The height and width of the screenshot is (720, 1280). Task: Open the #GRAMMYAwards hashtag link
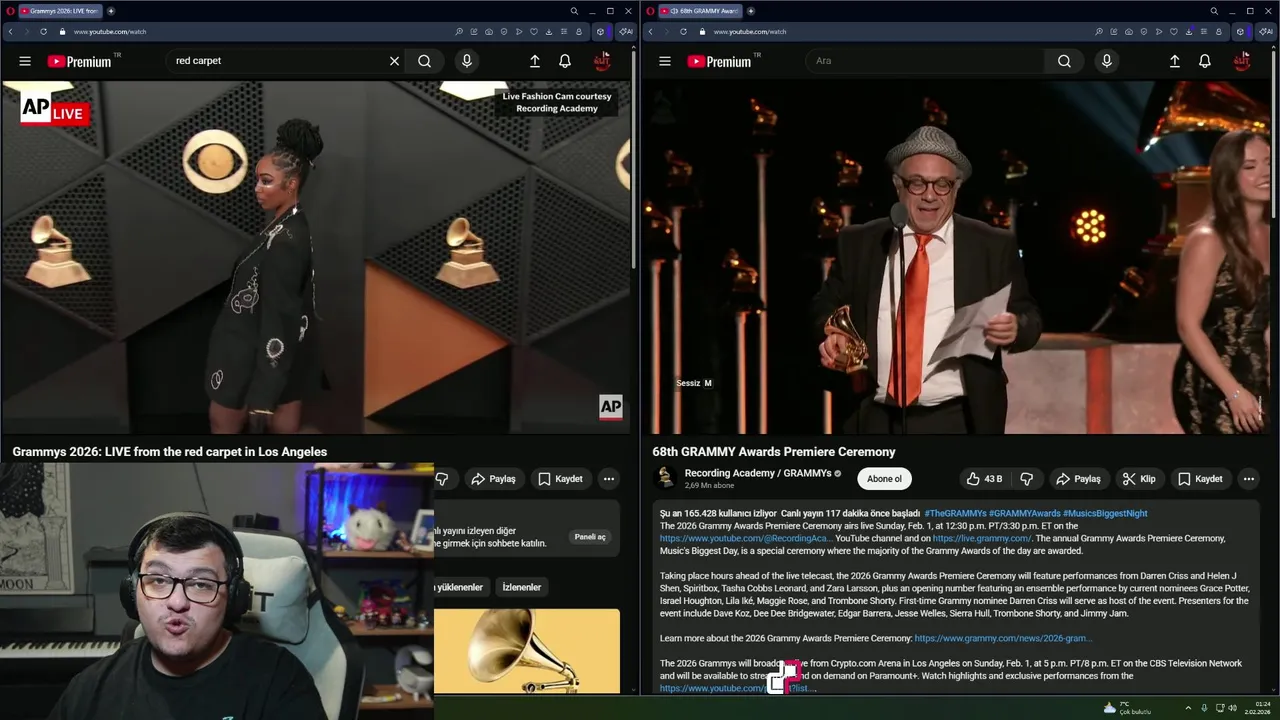coord(1024,513)
